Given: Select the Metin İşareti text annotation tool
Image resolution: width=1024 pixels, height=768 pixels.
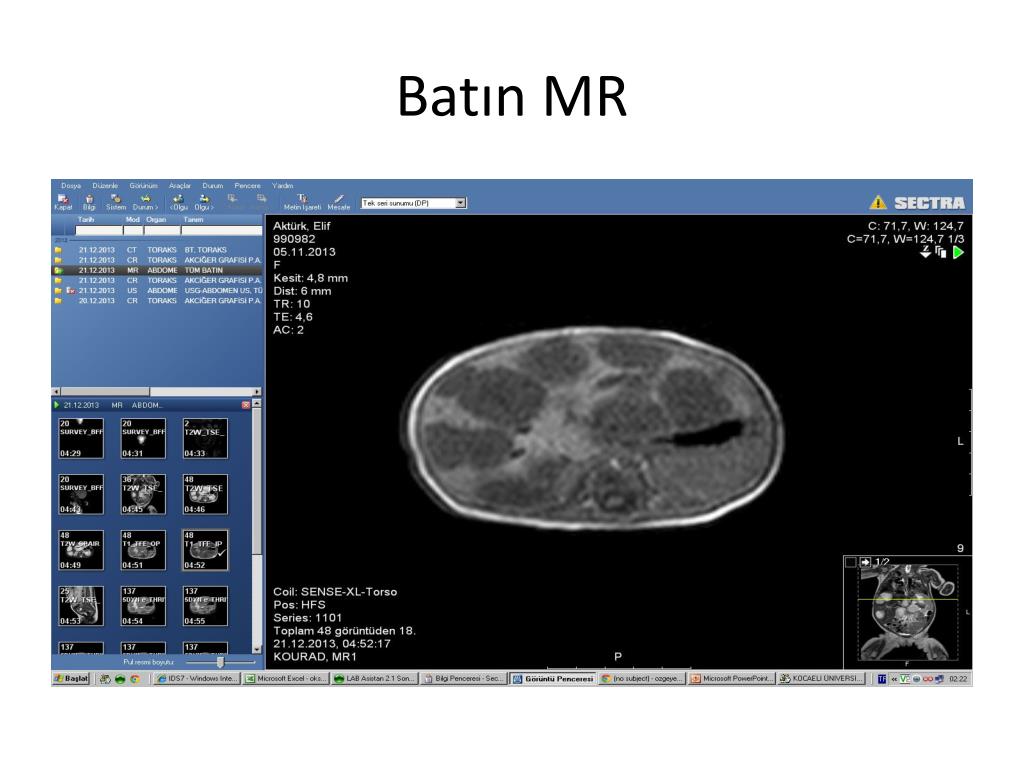Looking at the screenshot, I should (302, 202).
